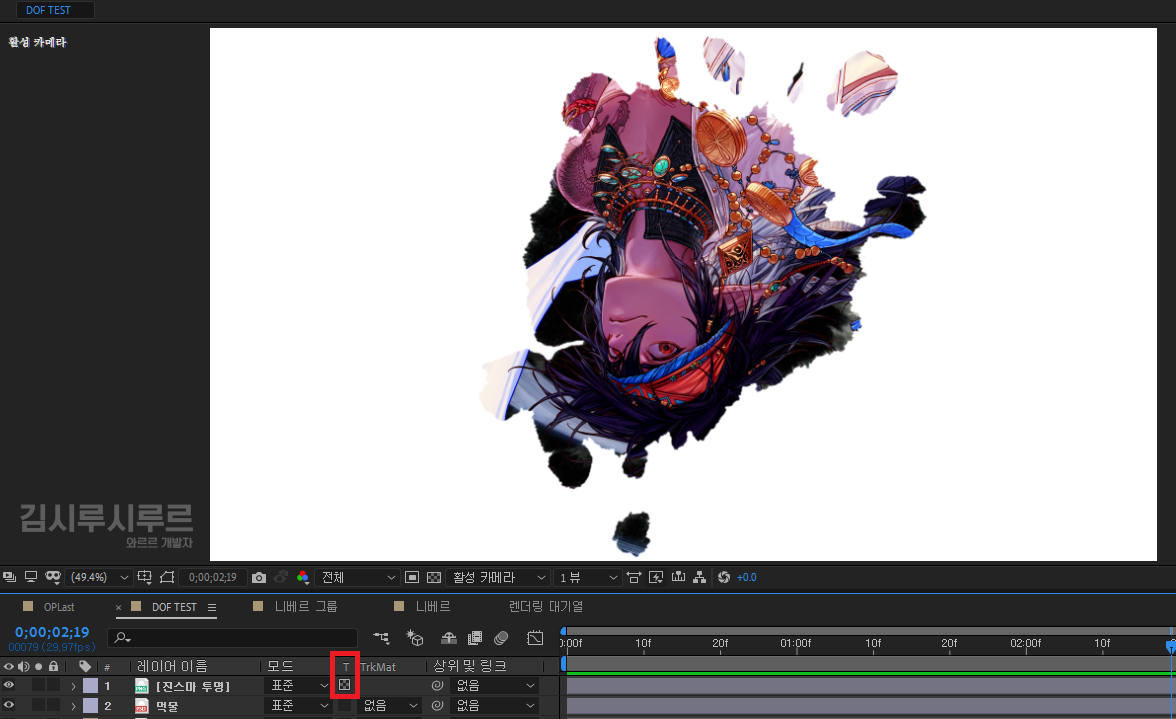
Task: Open TrkMat dropdown for 먹물 layer
Action: [389, 706]
